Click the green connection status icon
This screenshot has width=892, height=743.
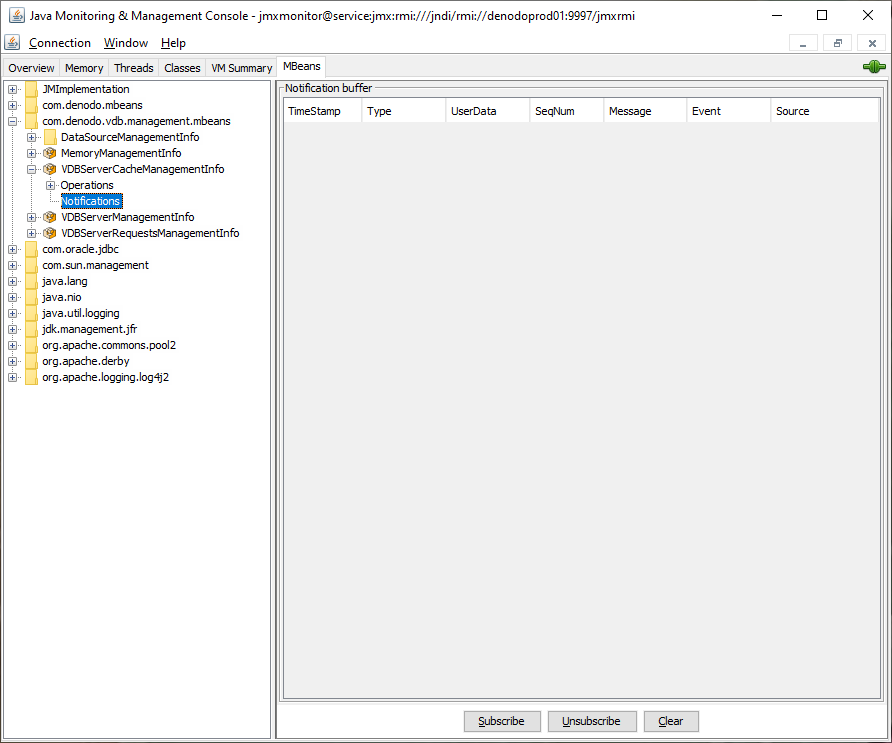point(874,67)
